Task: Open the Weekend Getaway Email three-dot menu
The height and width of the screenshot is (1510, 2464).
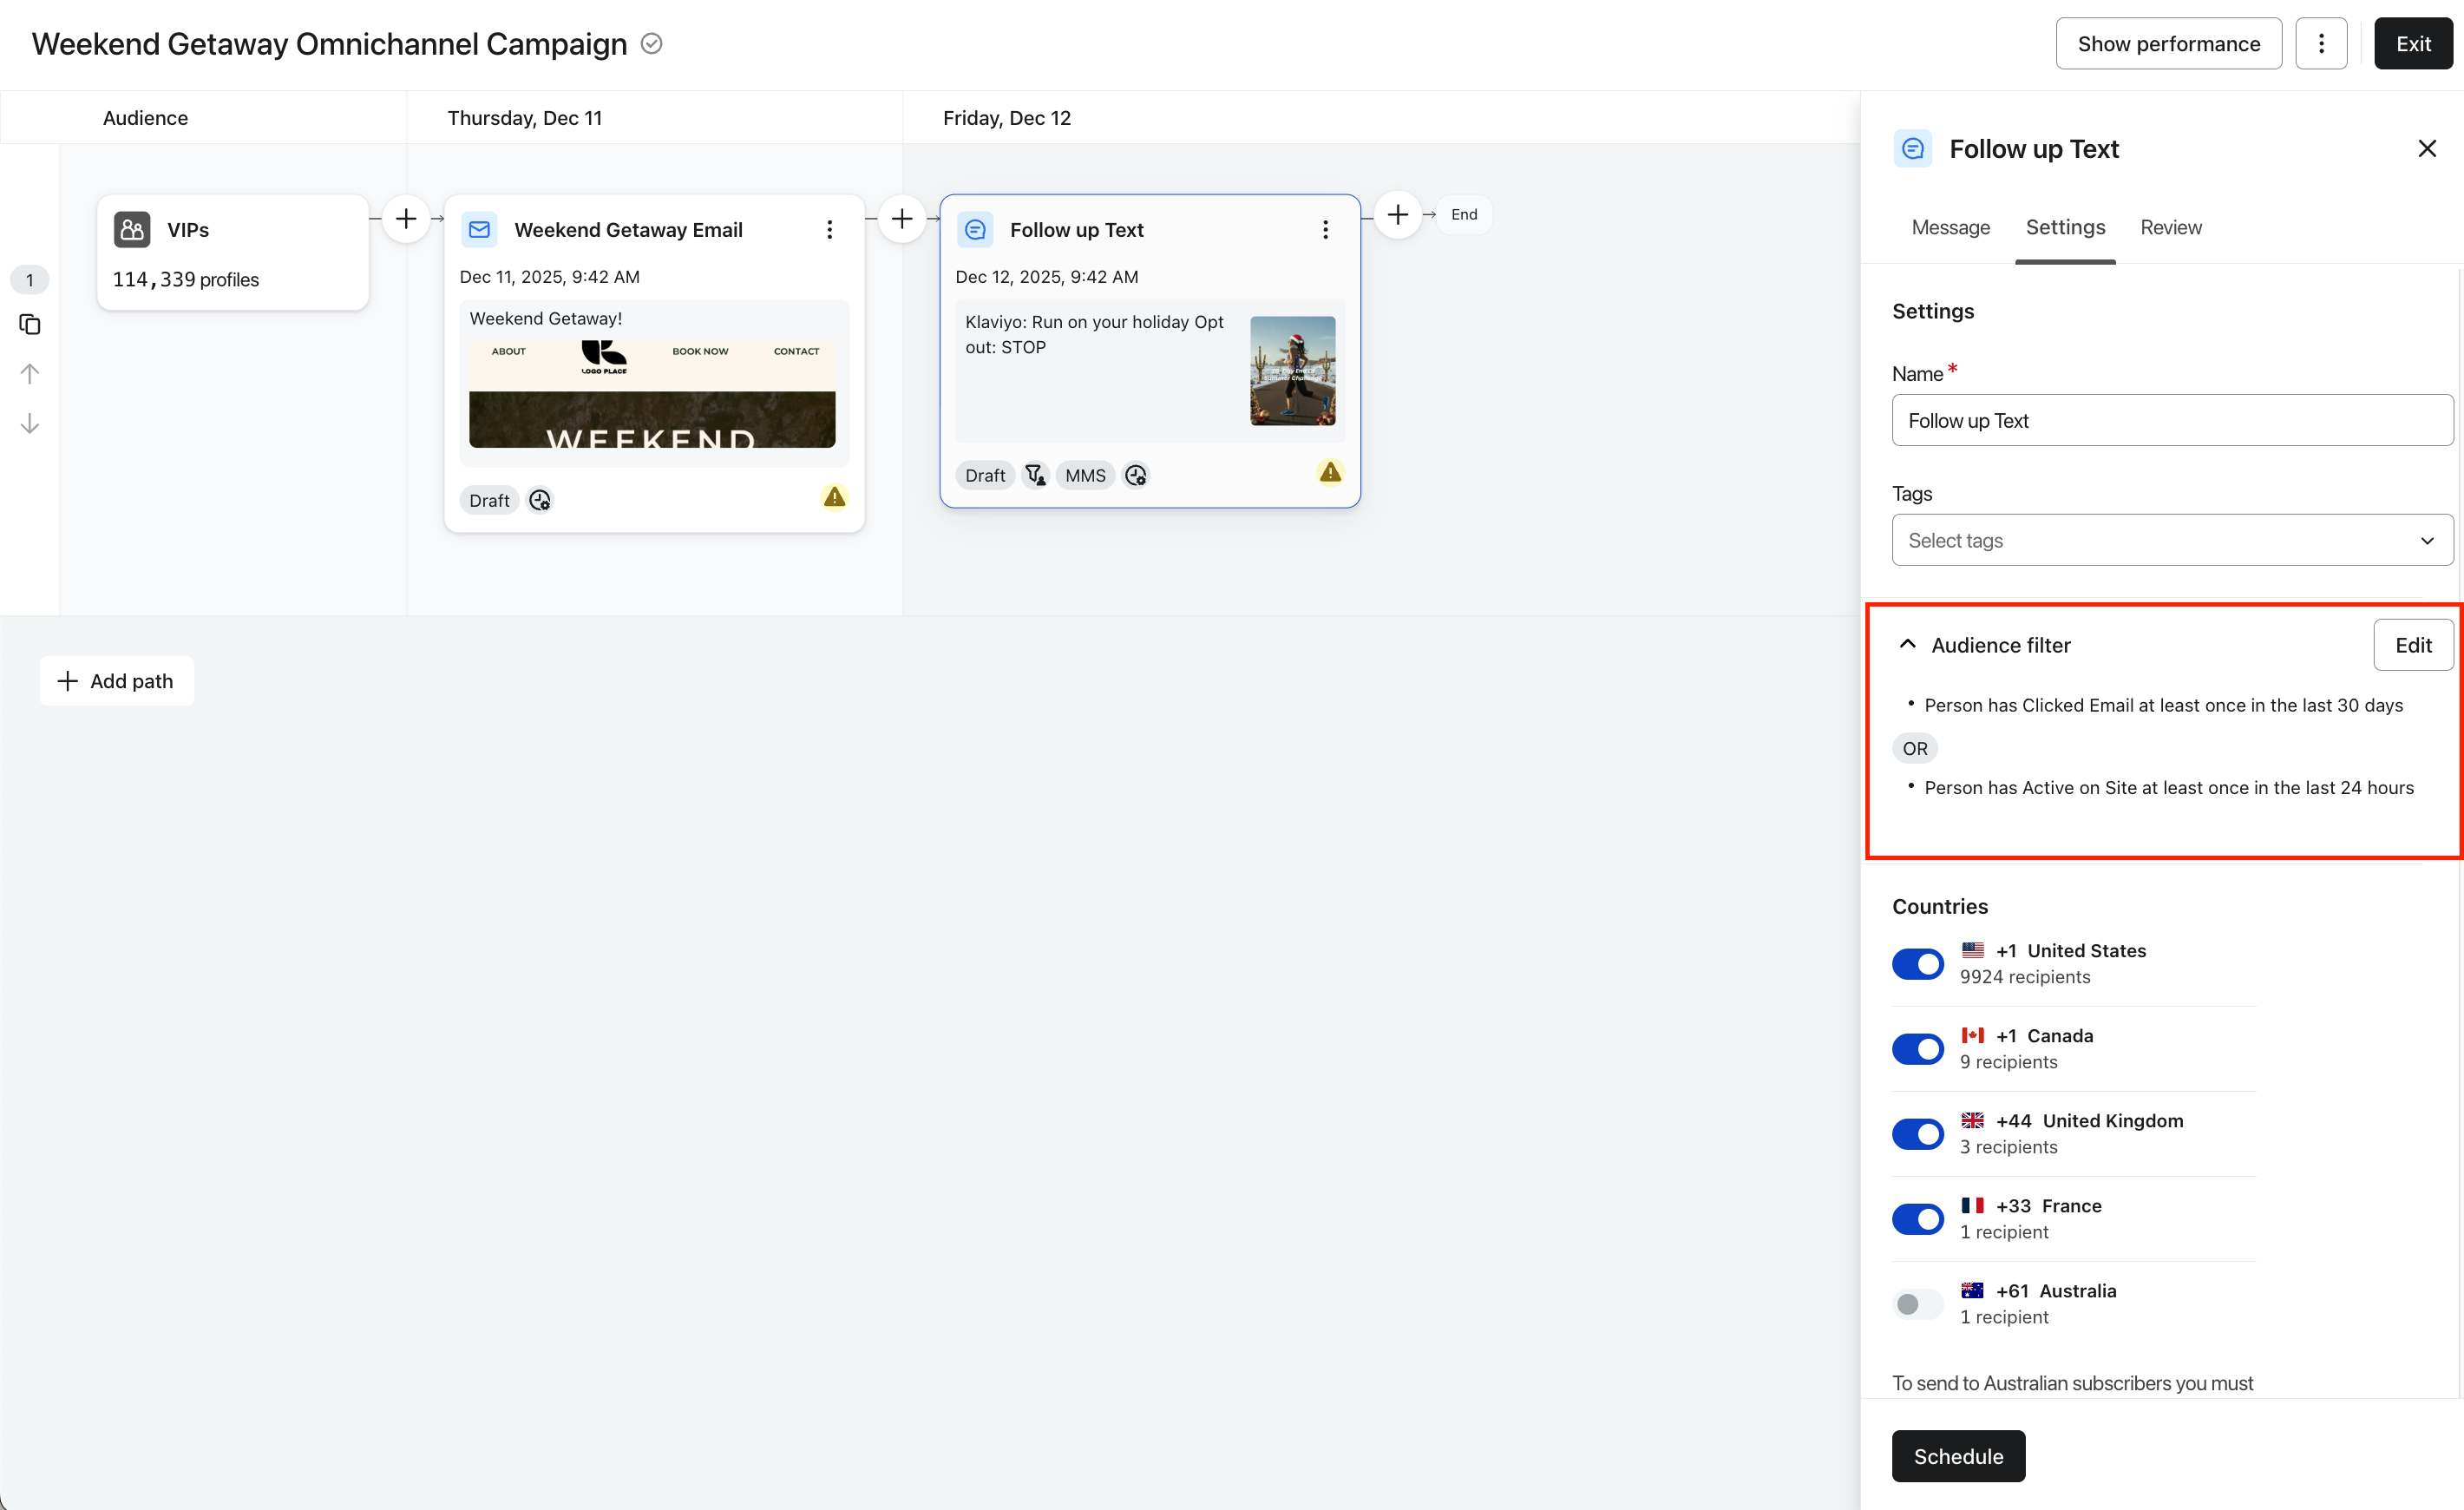Action: click(x=829, y=230)
